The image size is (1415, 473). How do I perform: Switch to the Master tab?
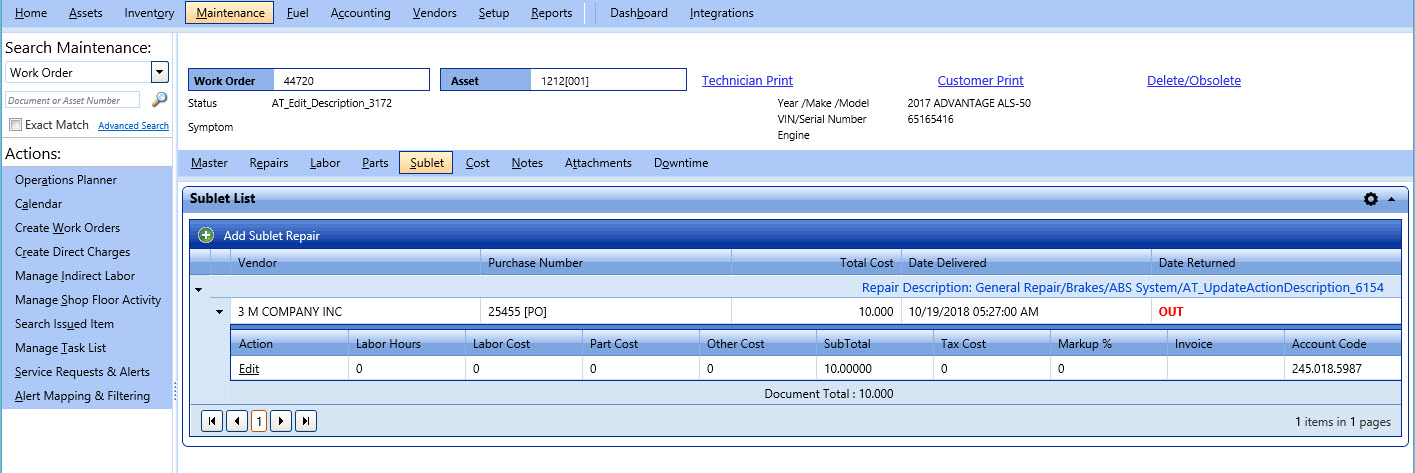point(209,163)
